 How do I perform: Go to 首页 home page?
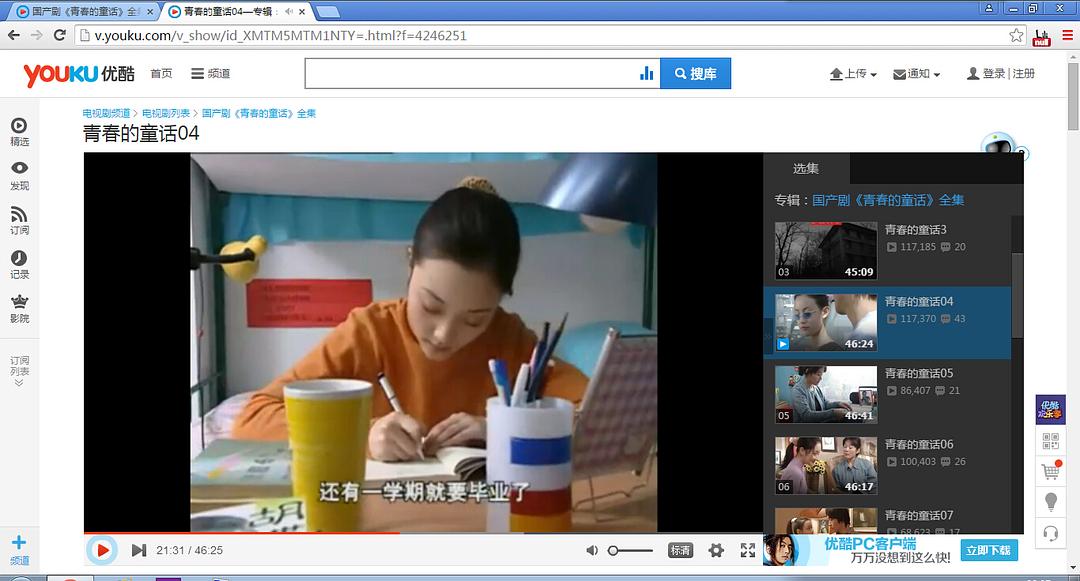[161, 74]
